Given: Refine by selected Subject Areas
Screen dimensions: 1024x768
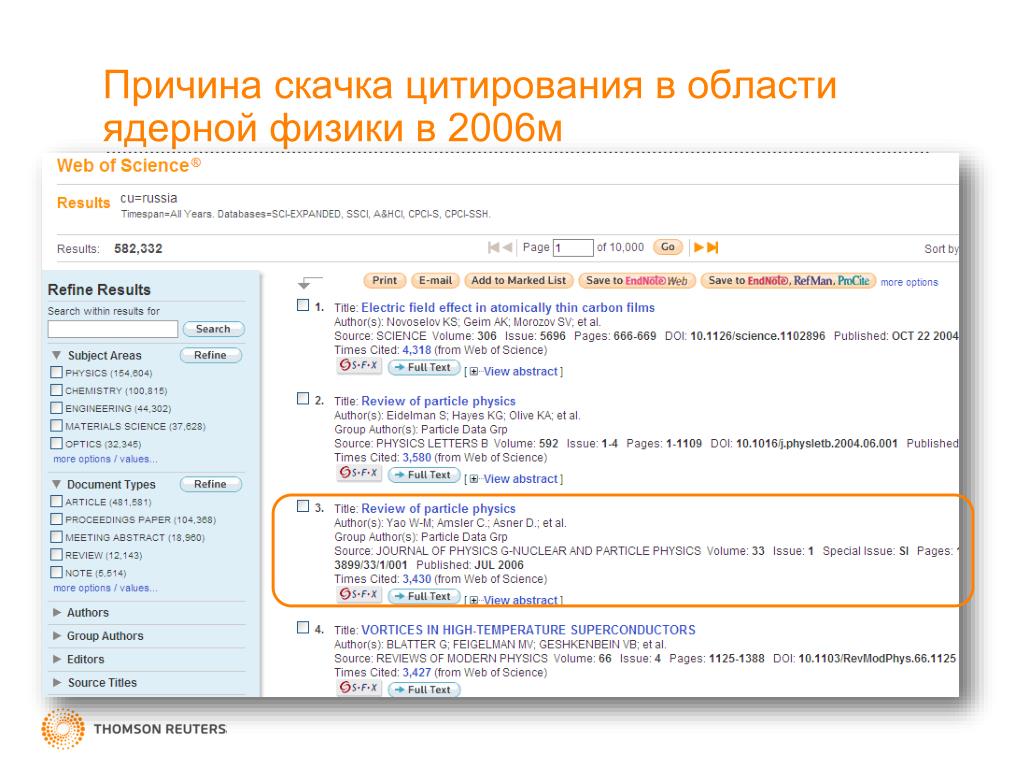Looking at the screenshot, I should 210,355.
